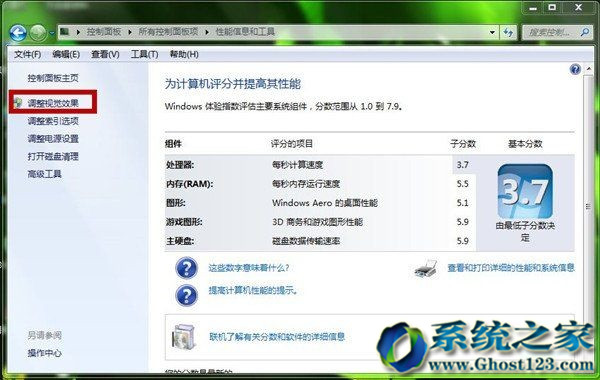
Task: Click question icon beside 提高计算机性能的提示
Action: pos(186,295)
